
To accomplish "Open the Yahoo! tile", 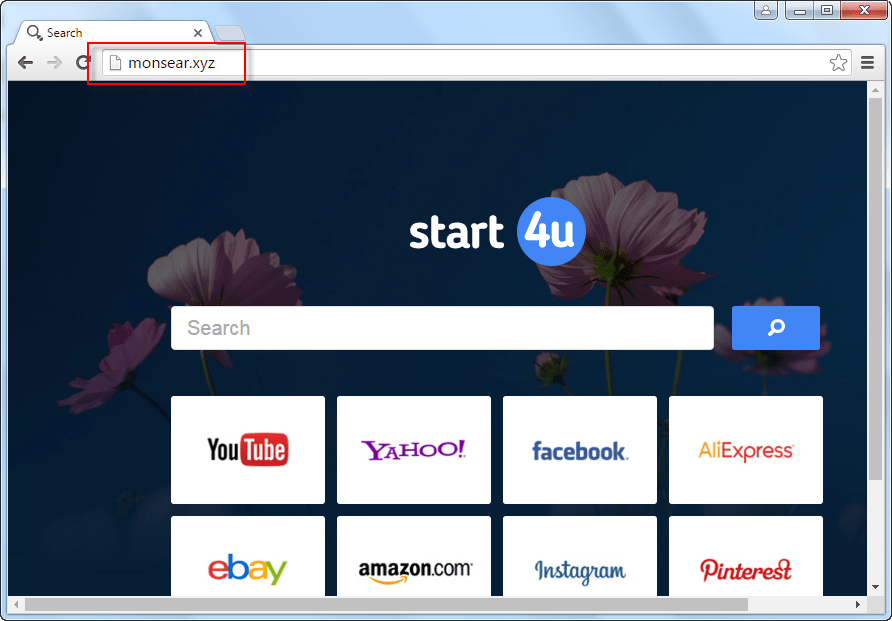I will (414, 450).
